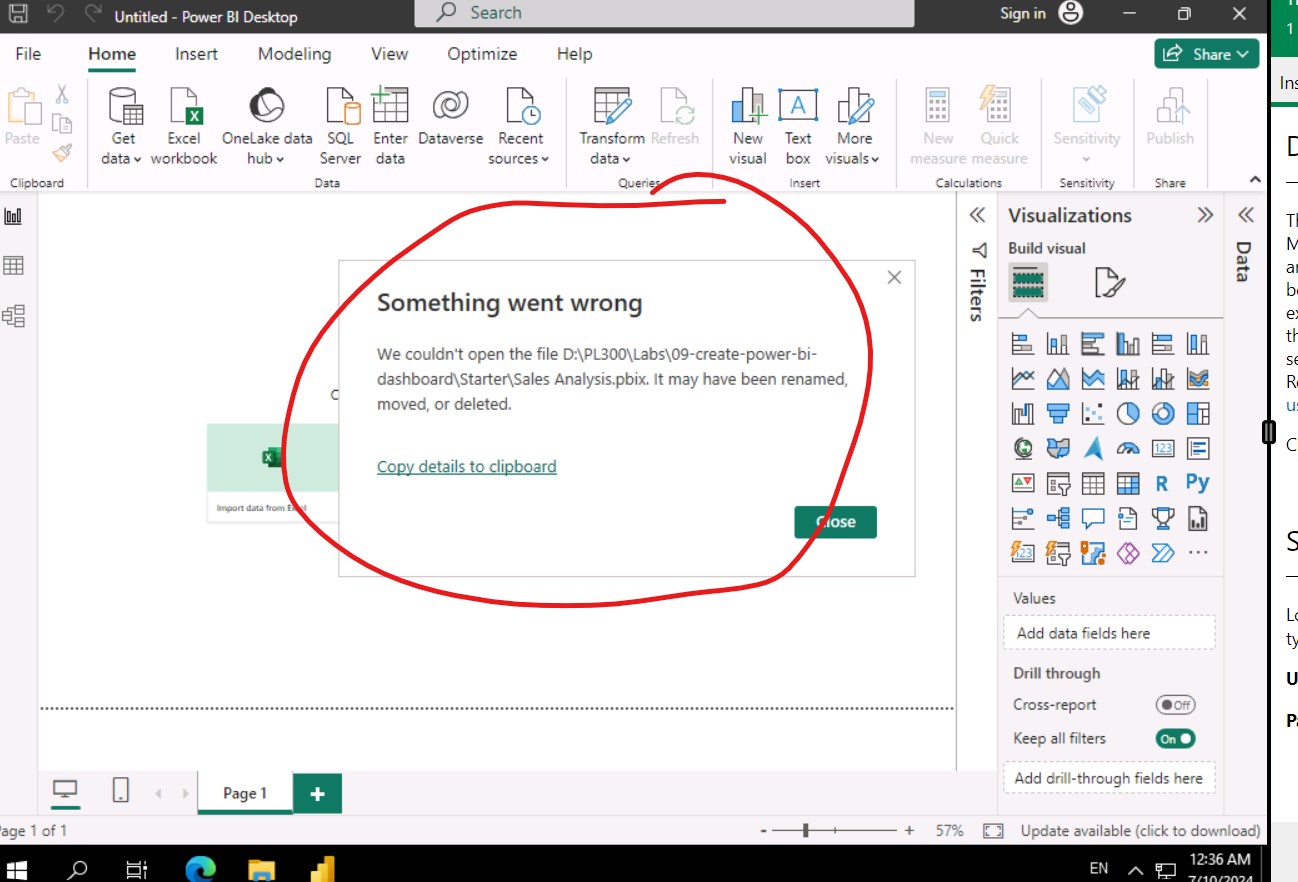Click the Dataverse connector icon
The image size is (1298, 882).
point(450,118)
